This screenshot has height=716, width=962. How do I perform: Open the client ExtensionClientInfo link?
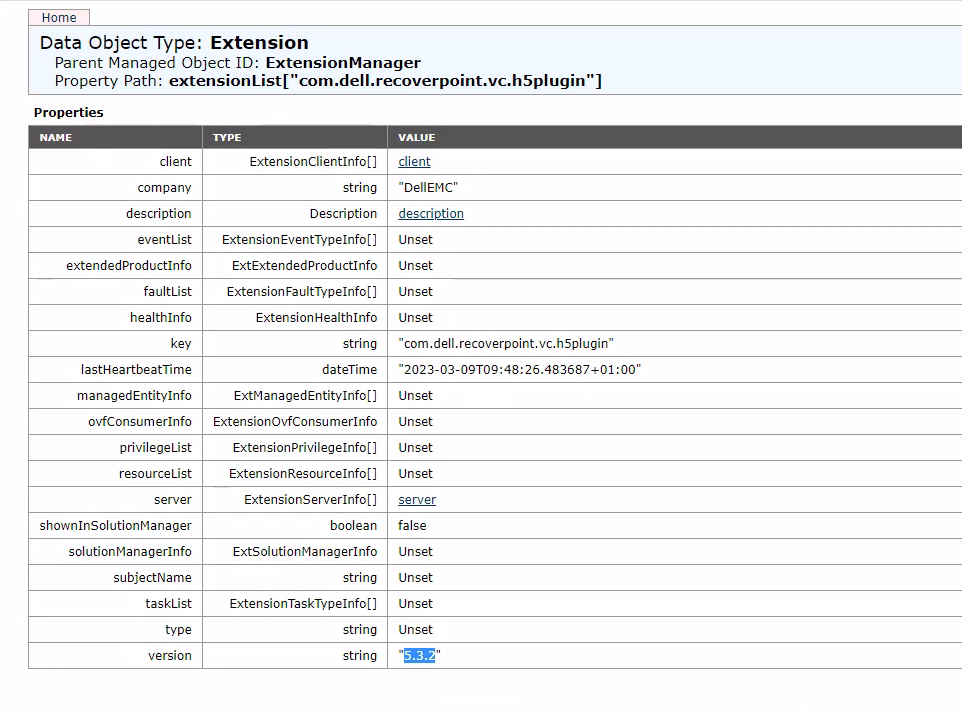(413, 161)
